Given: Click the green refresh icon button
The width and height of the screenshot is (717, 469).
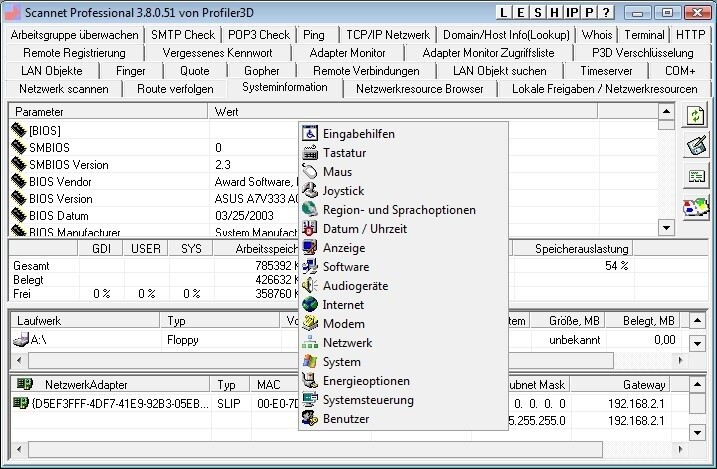Looking at the screenshot, I should (x=696, y=115).
